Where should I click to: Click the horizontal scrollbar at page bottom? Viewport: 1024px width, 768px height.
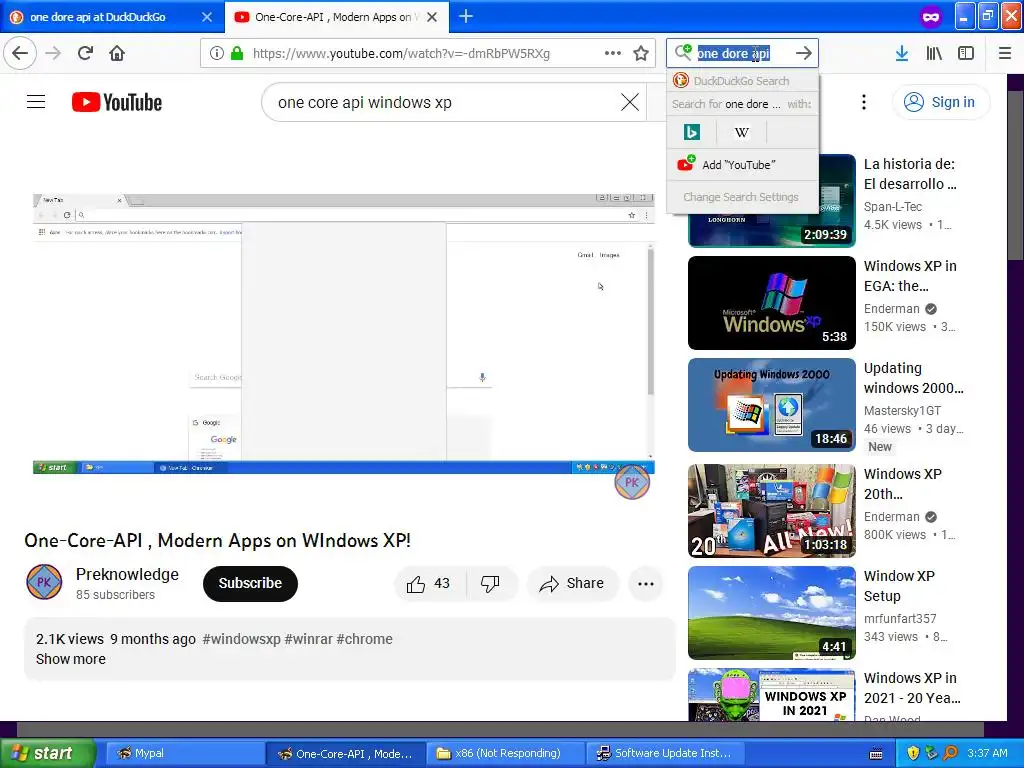click(500, 729)
